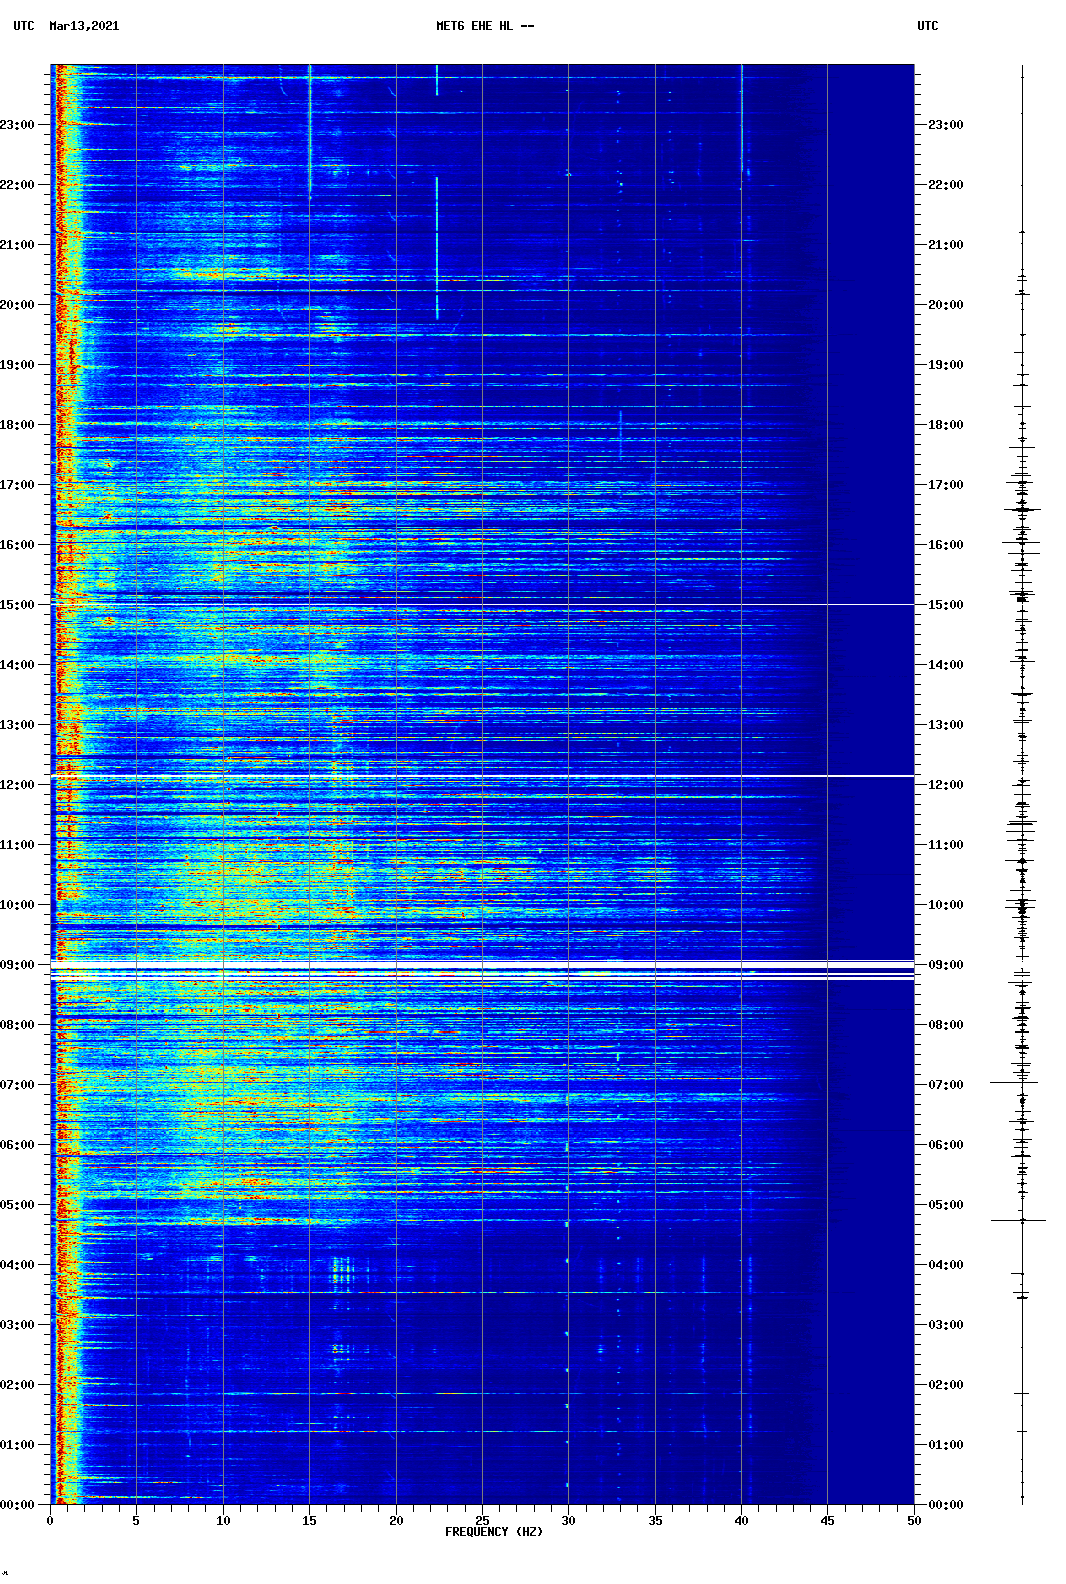Click the Mar13,2021 date label
Screen dimensions: 1066x1584
(84, 26)
